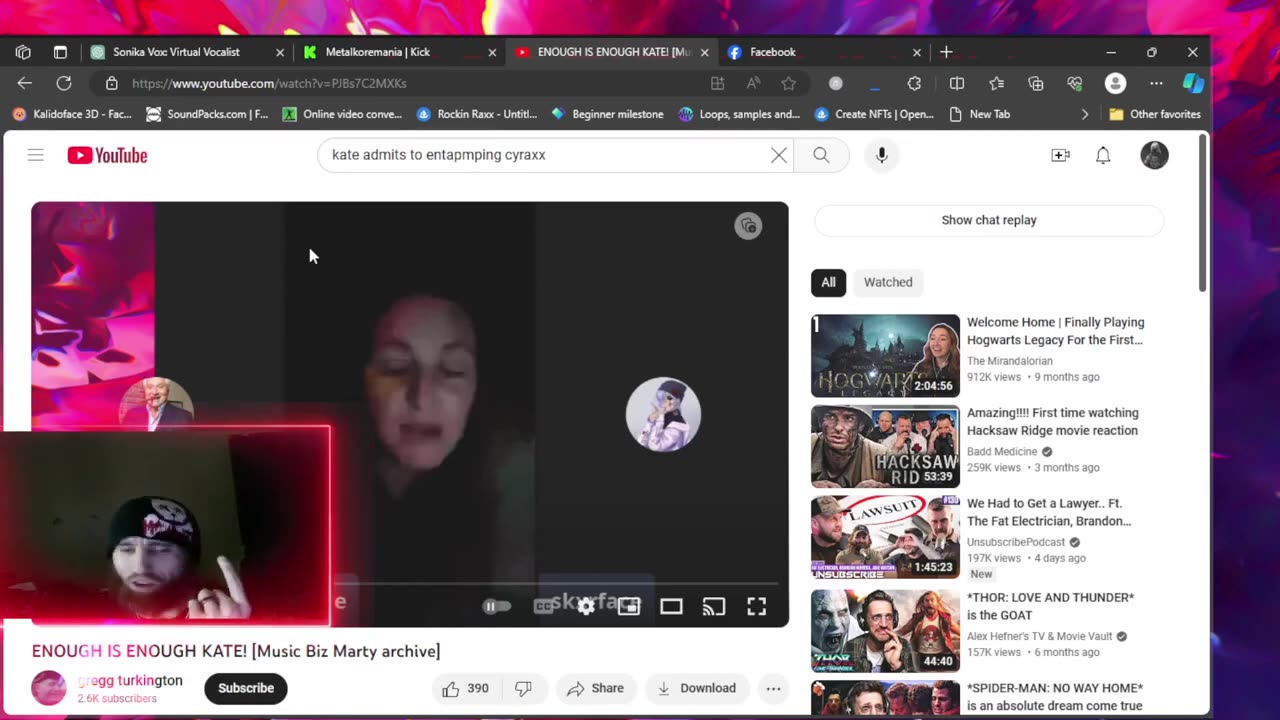Add page to favorites with star
This screenshot has height=720, width=1280.
tap(788, 83)
